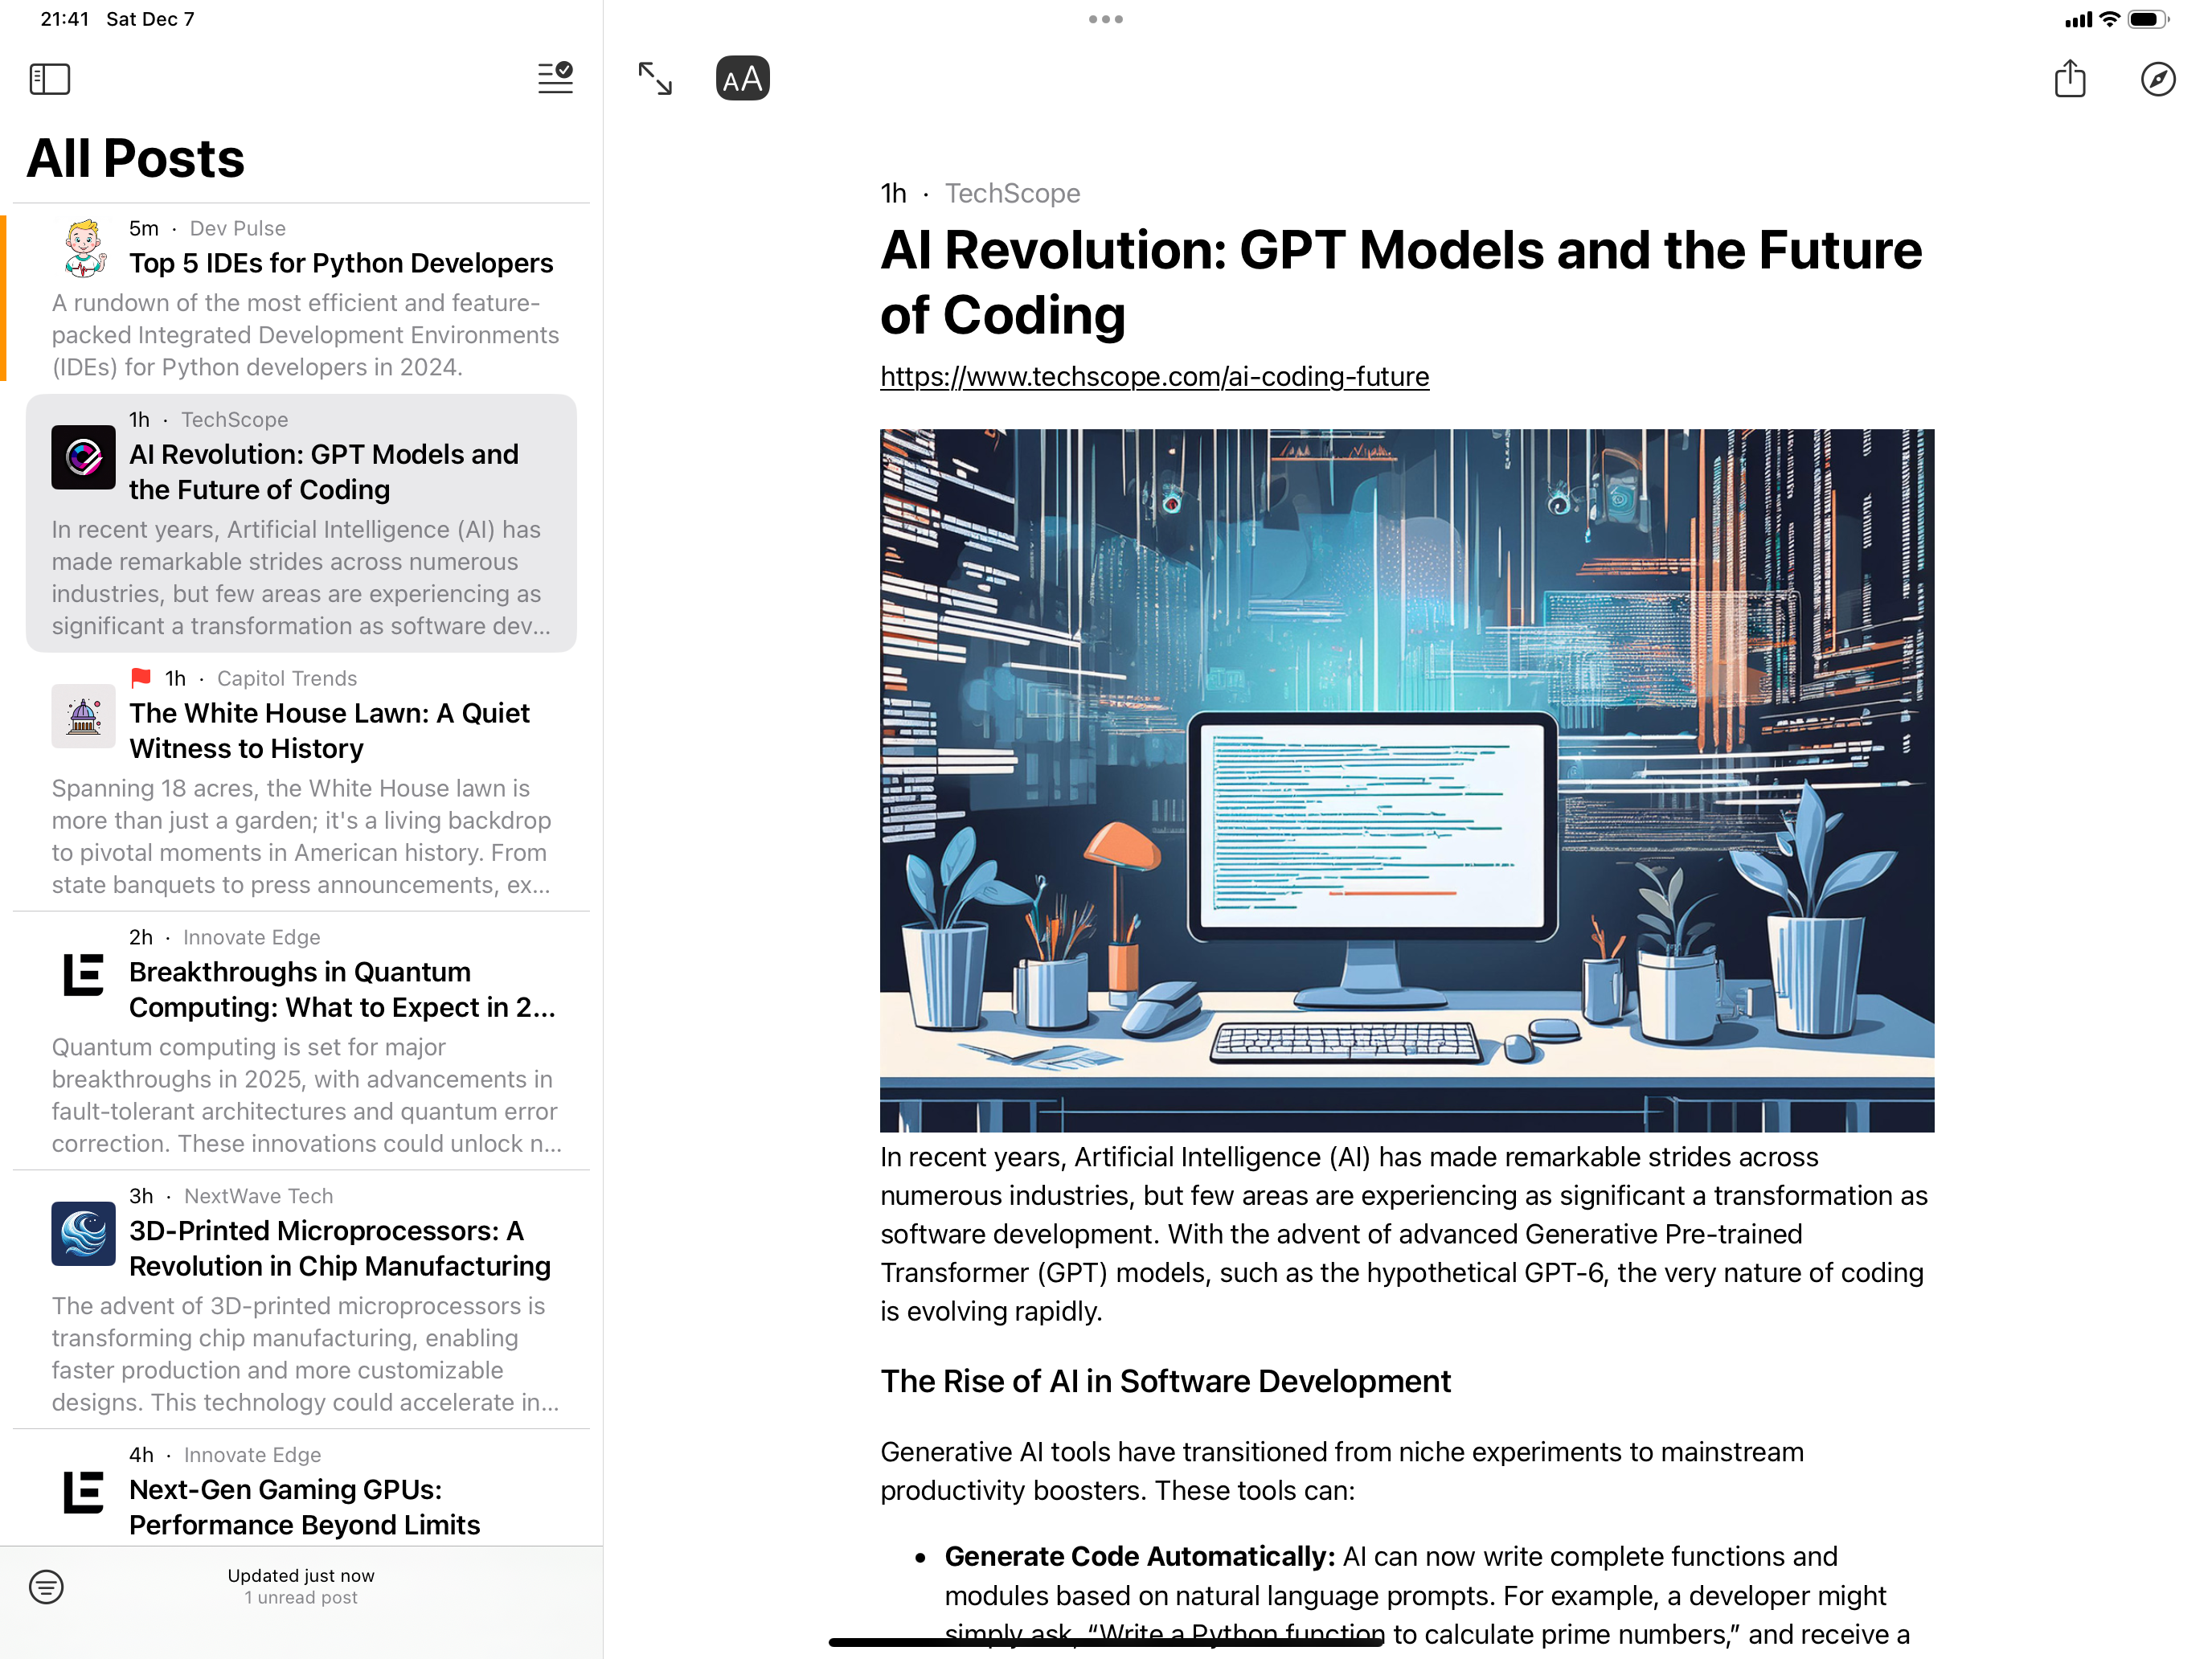Select AI Revolution post in list
The height and width of the screenshot is (1659, 2212).
click(301, 523)
